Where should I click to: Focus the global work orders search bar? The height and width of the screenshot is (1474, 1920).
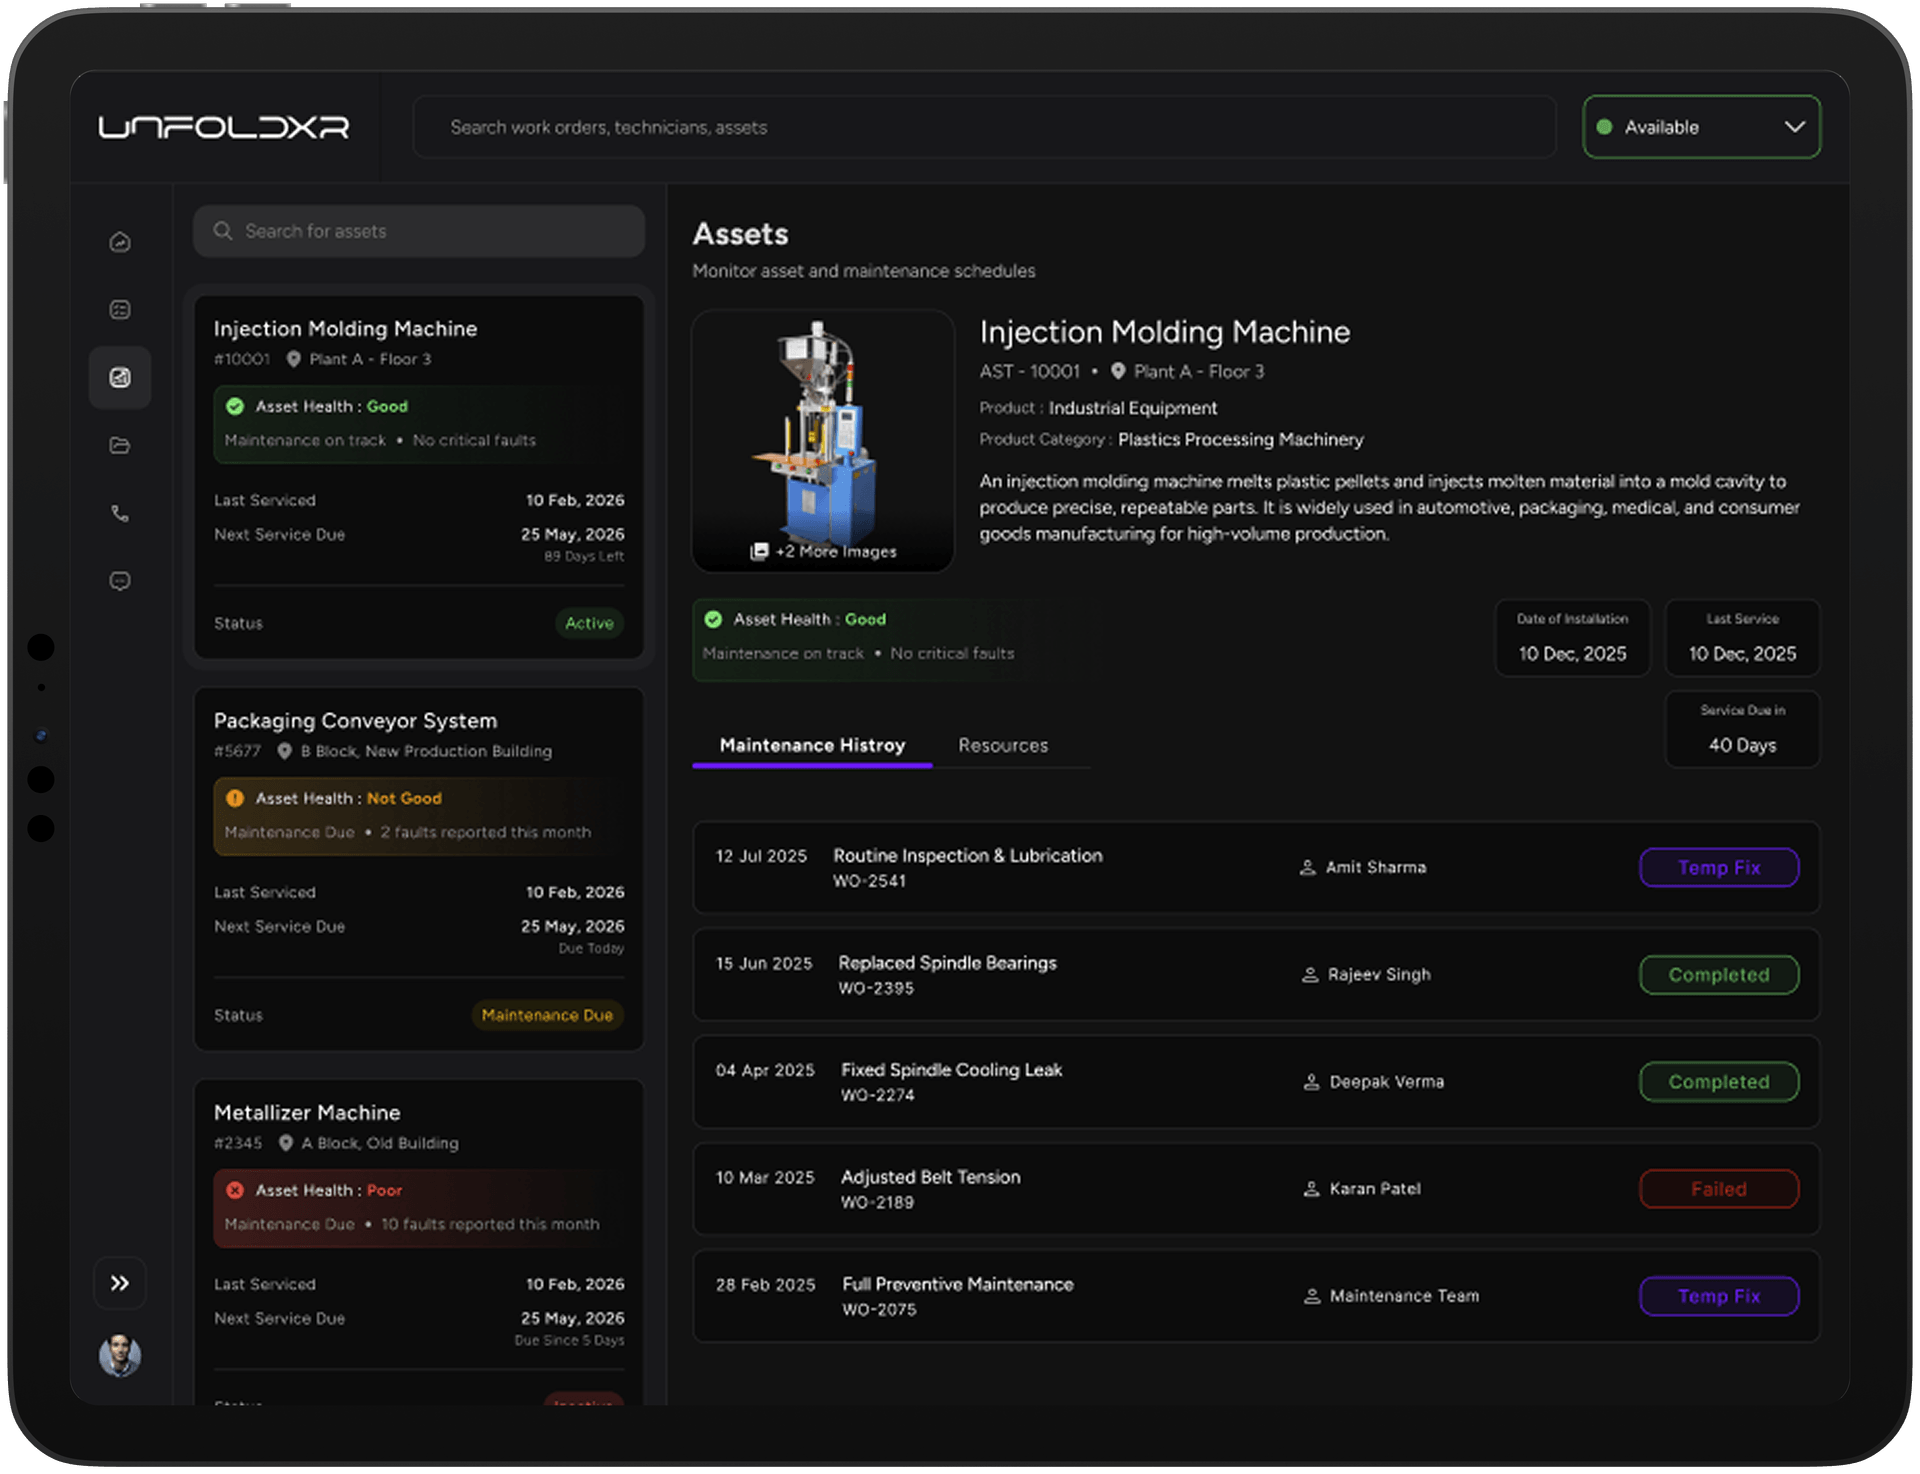tap(985, 127)
